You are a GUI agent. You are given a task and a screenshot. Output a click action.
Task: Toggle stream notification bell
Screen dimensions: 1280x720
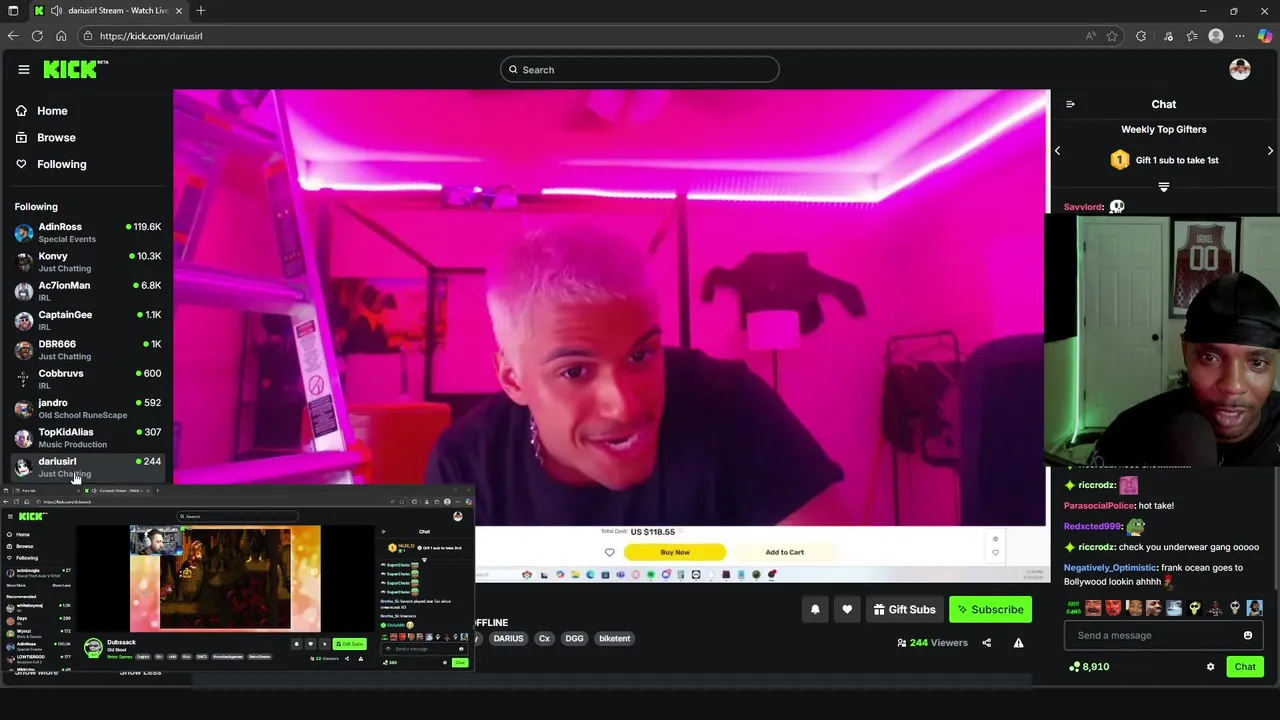point(815,609)
